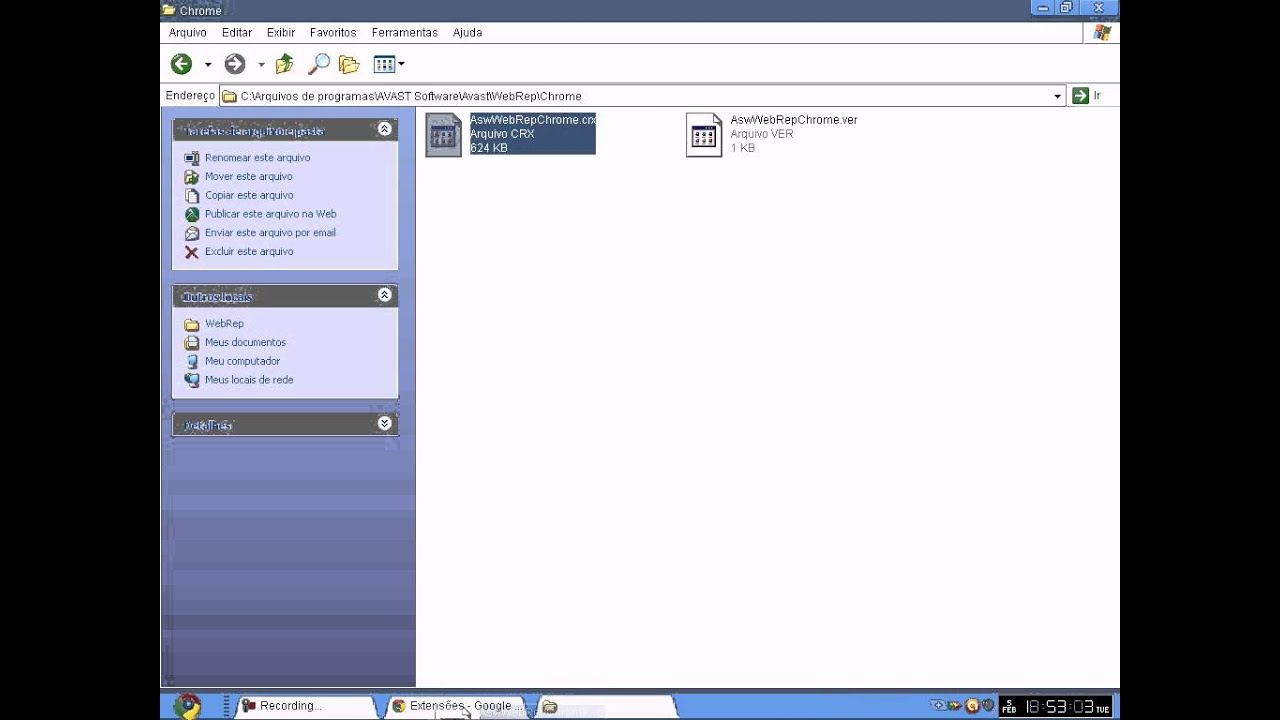Click the Ir go button
Screen dimensions: 1280x720
pos(1086,96)
